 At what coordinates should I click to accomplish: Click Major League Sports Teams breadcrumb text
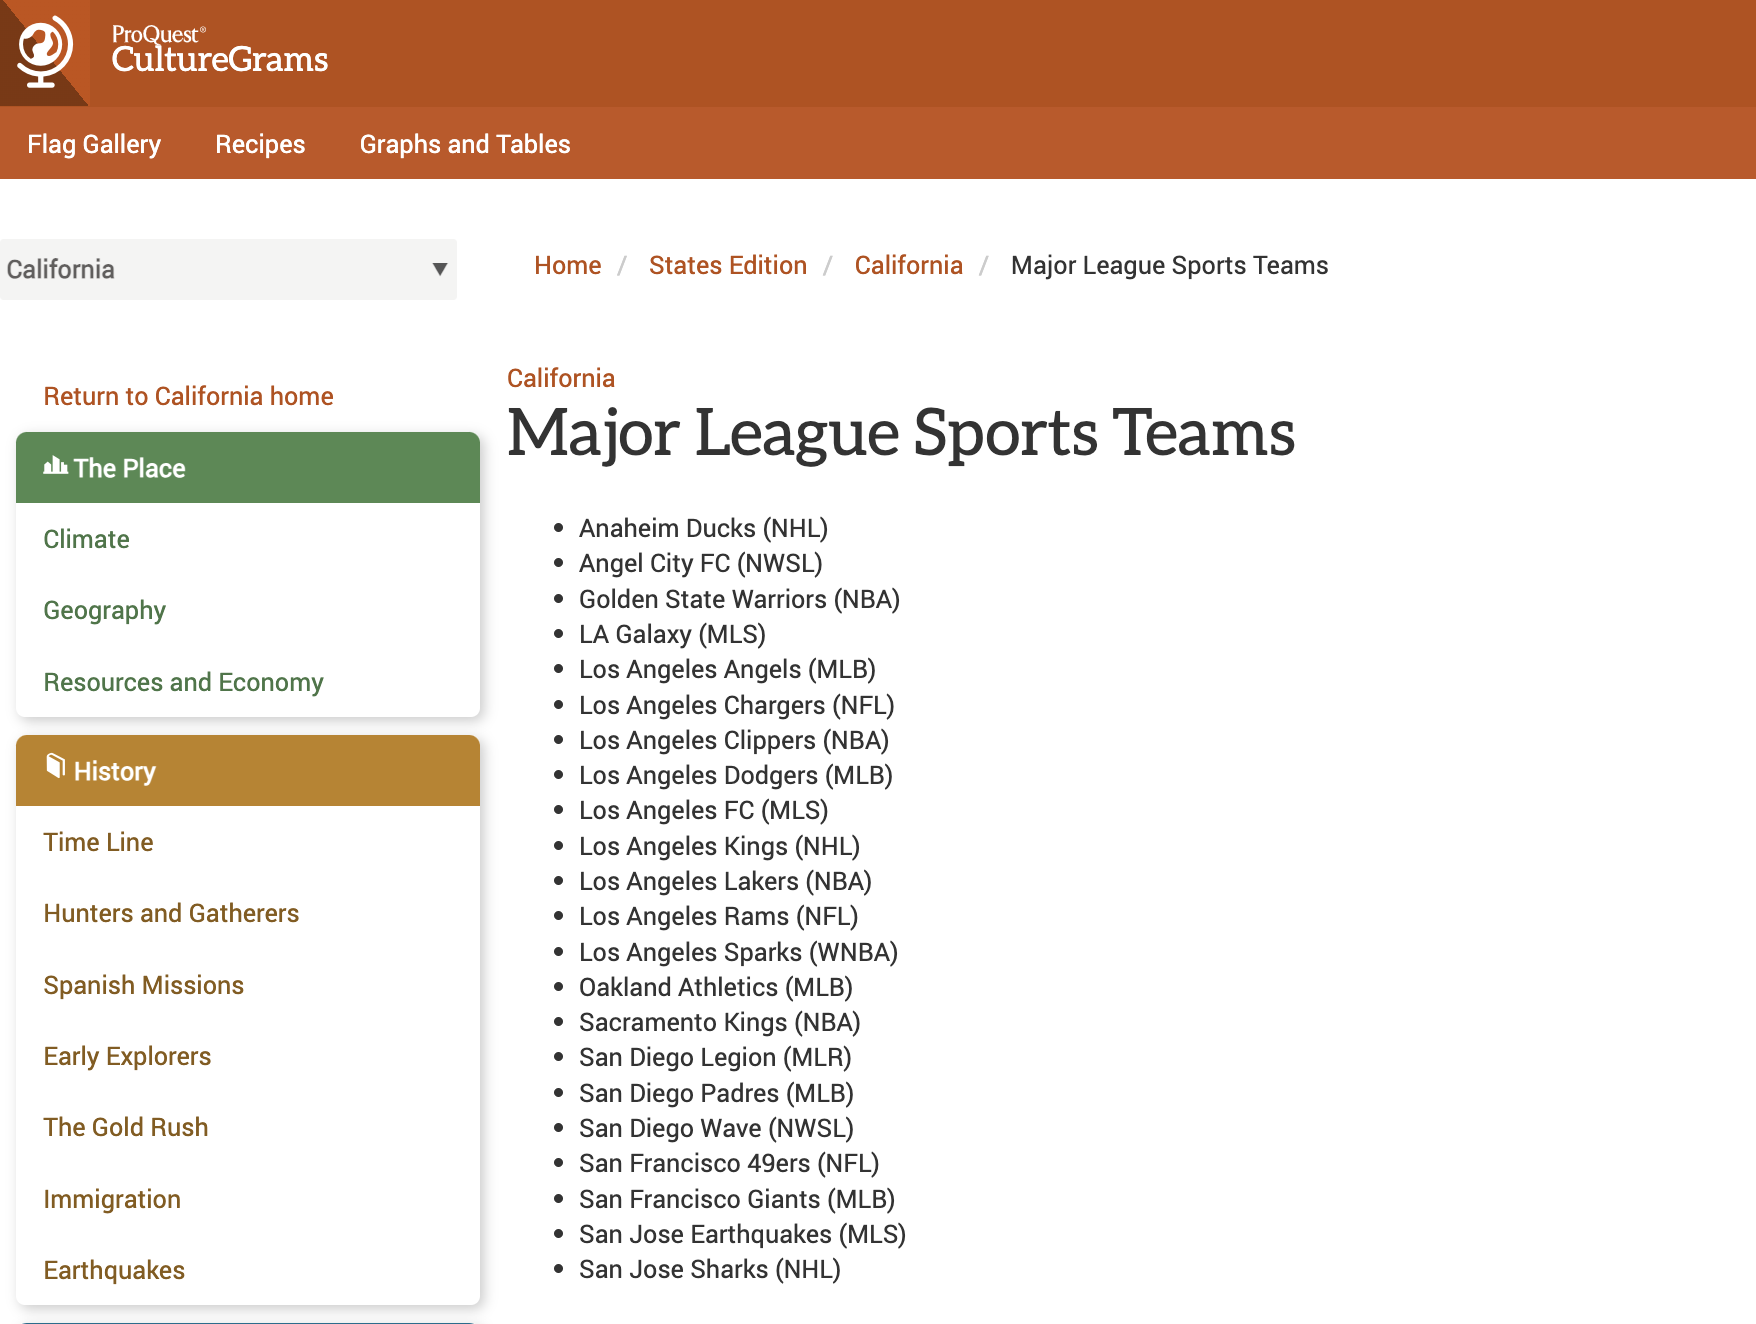coord(1170,265)
